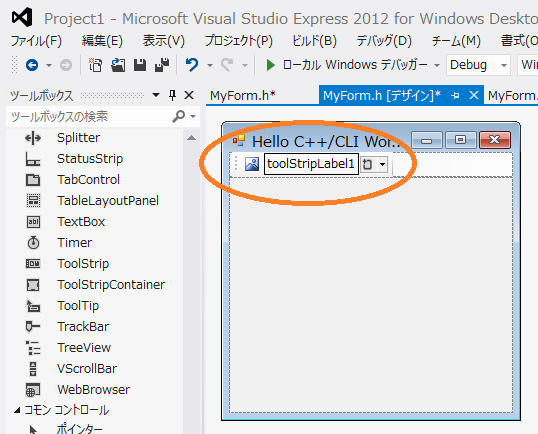
Task: Select the TreeView control icon
Action: (x=33, y=348)
